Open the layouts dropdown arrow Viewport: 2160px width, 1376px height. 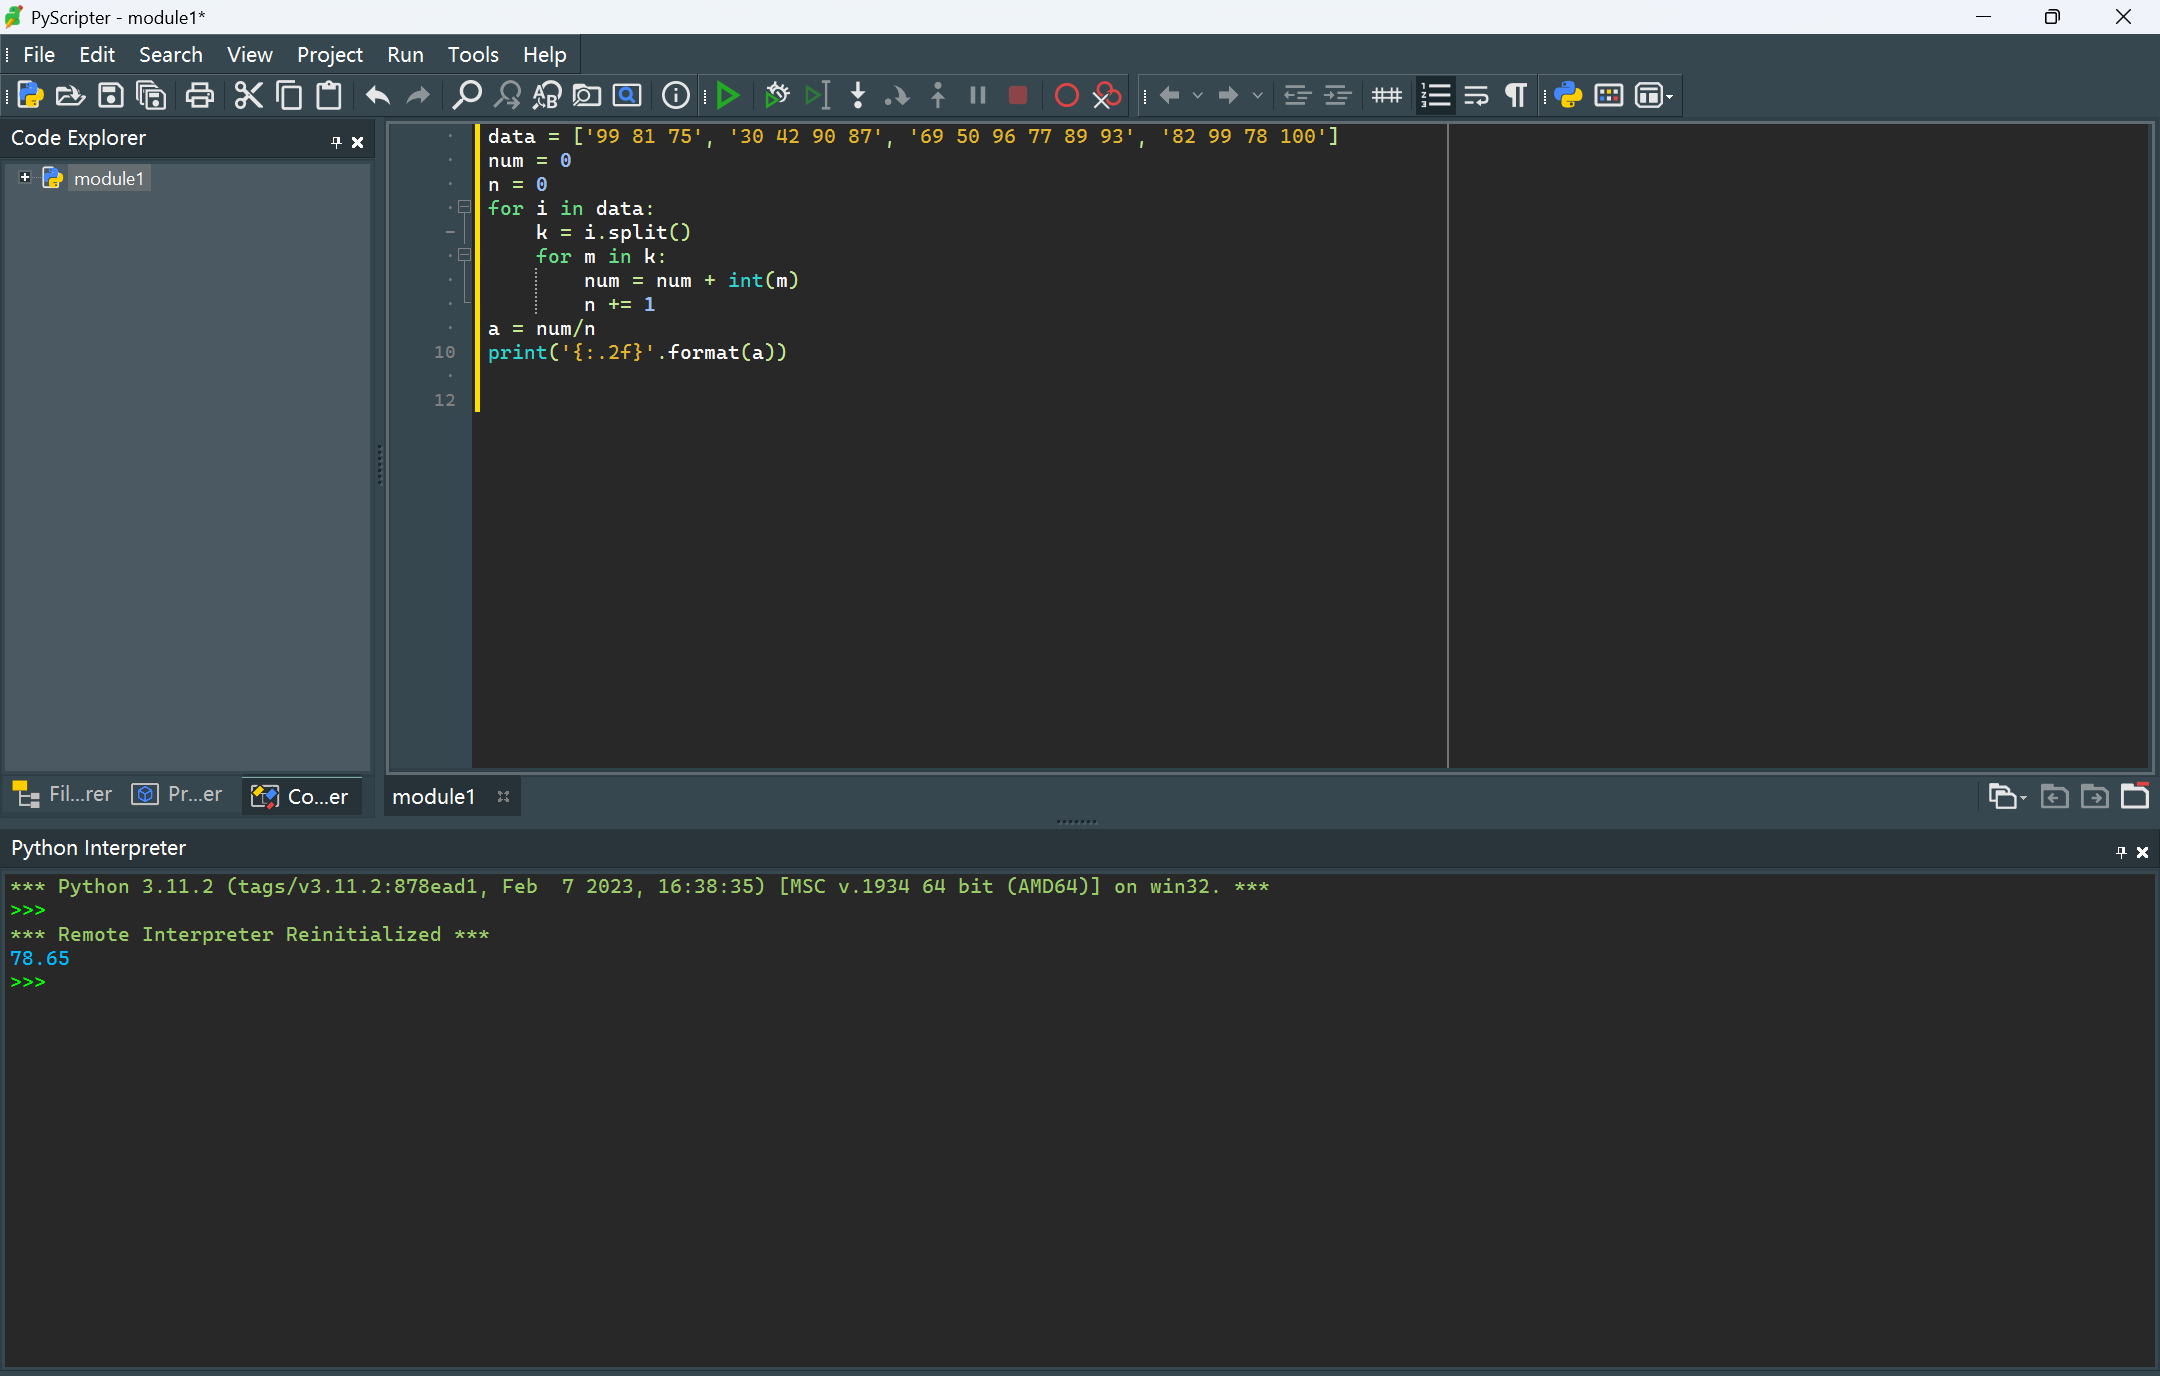point(1670,97)
